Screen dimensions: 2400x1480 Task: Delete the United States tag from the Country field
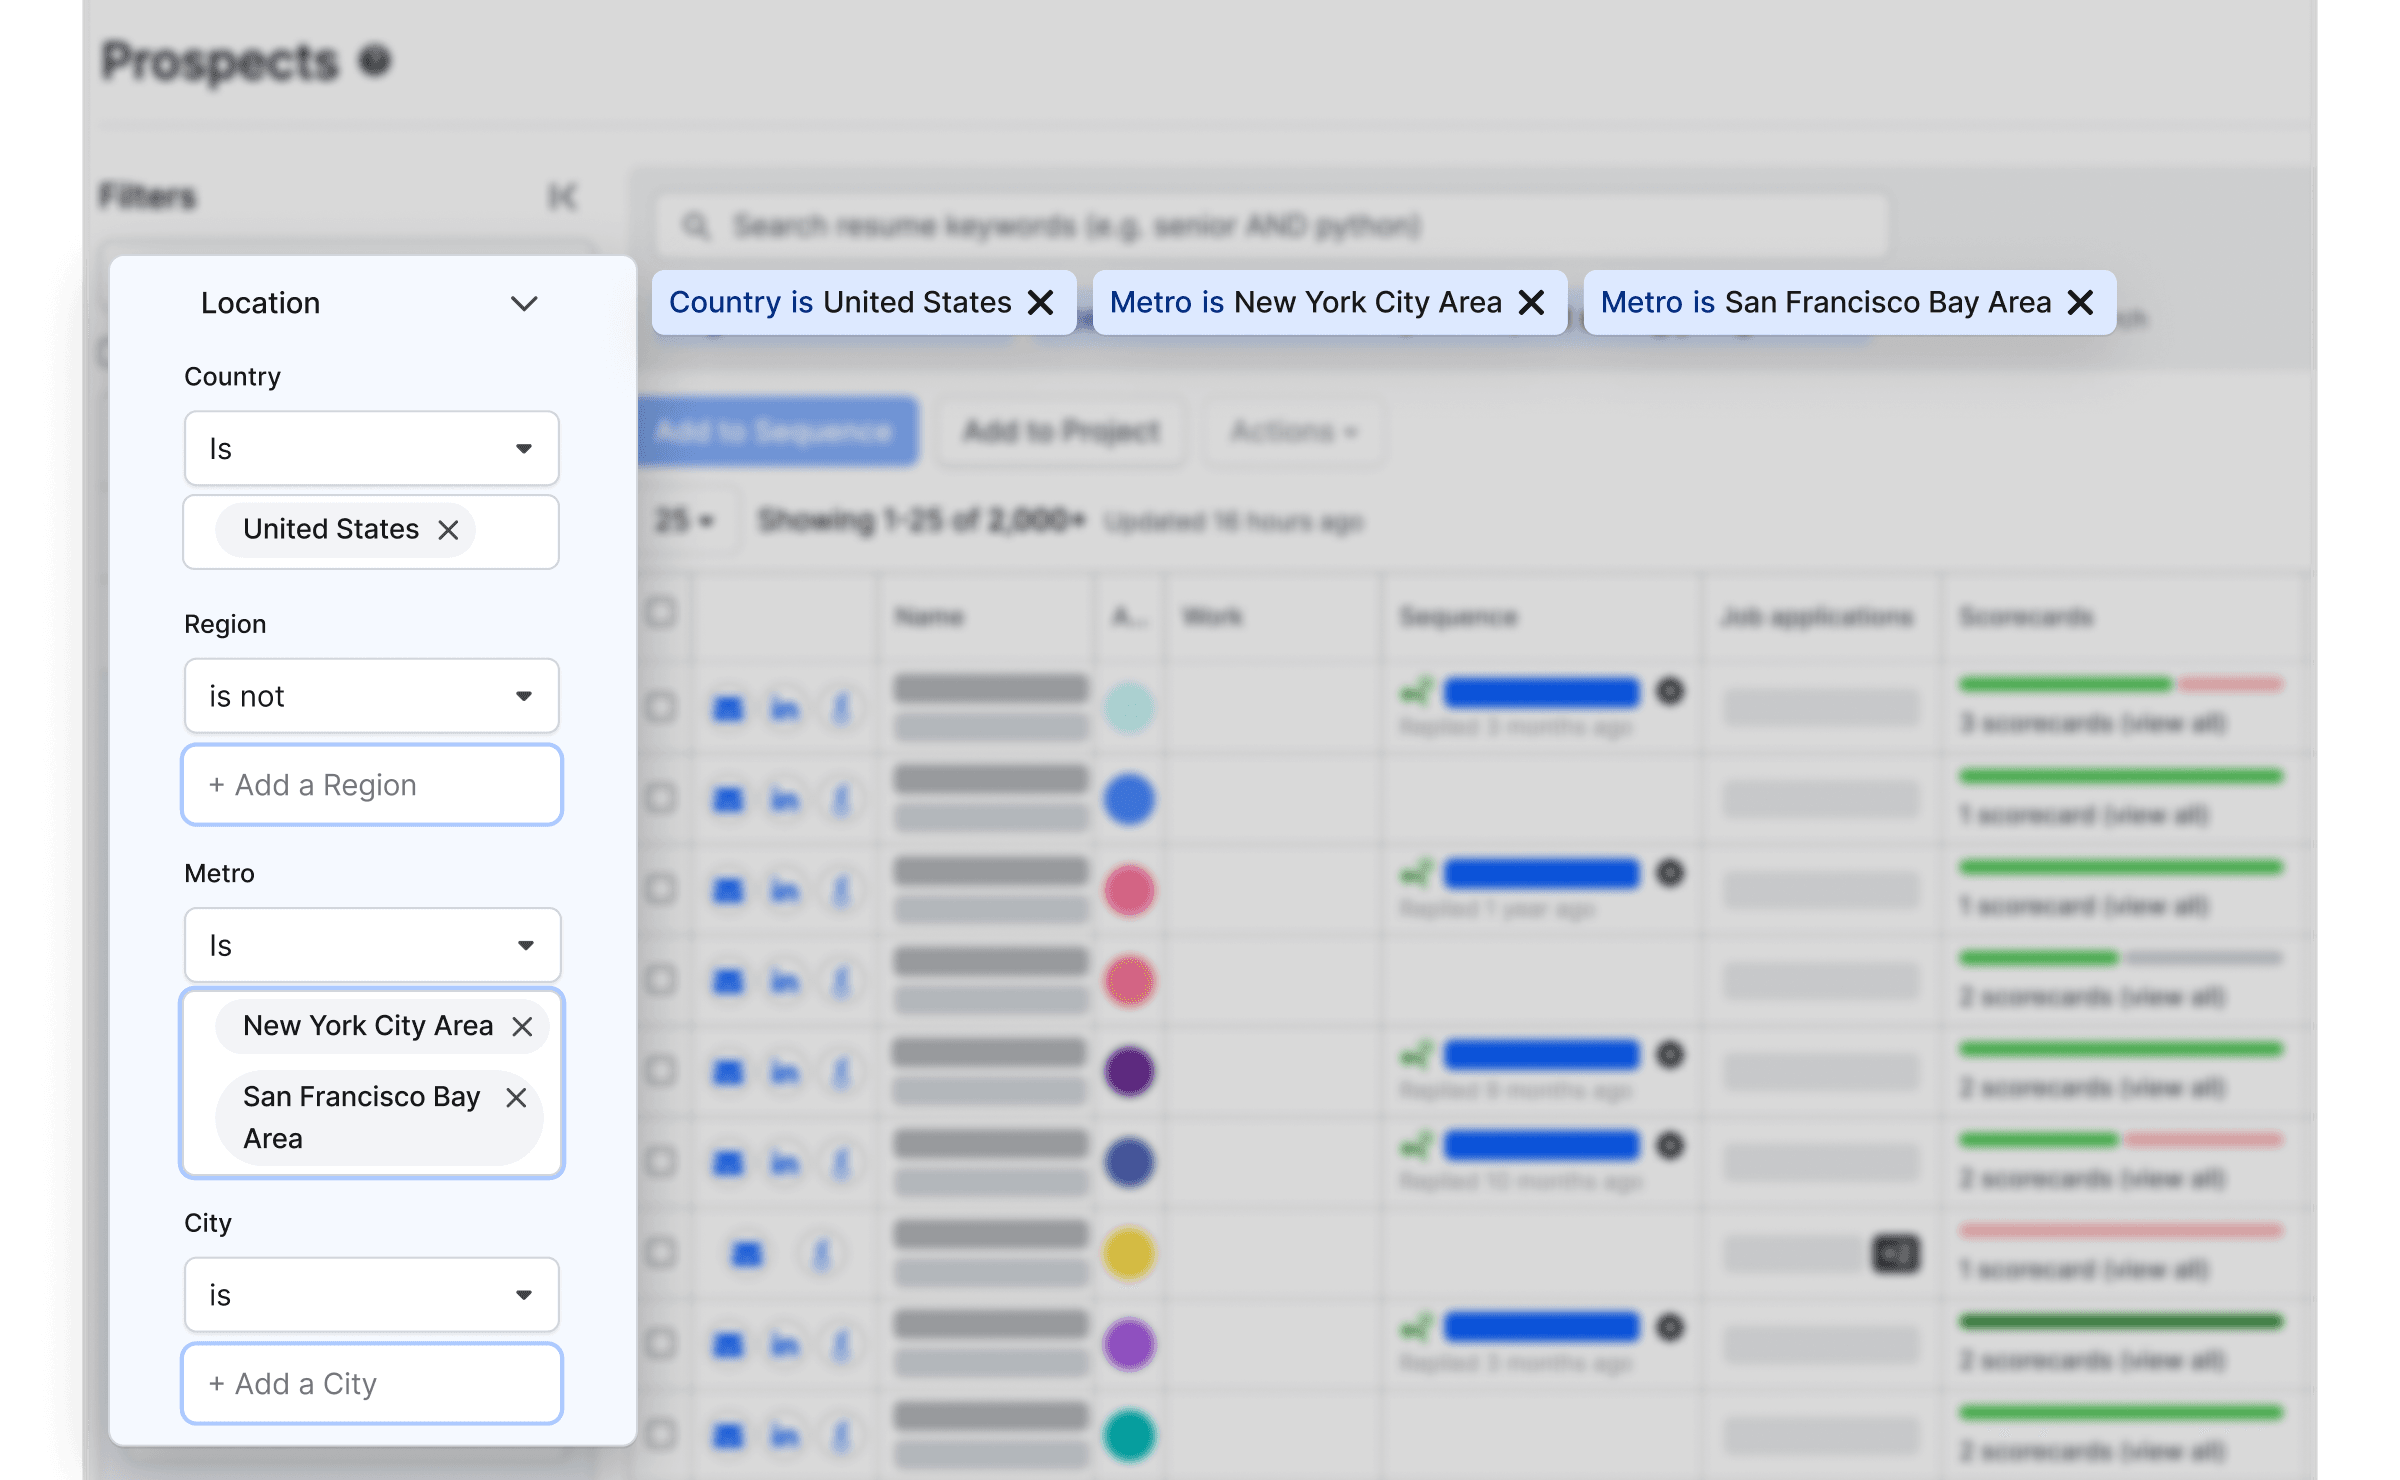[x=448, y=530]
